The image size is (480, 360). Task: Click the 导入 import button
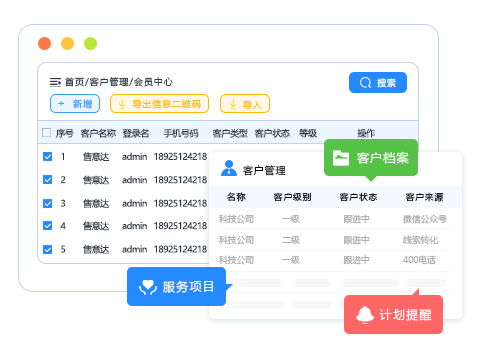pyautogui.click(x=245, y=104)
